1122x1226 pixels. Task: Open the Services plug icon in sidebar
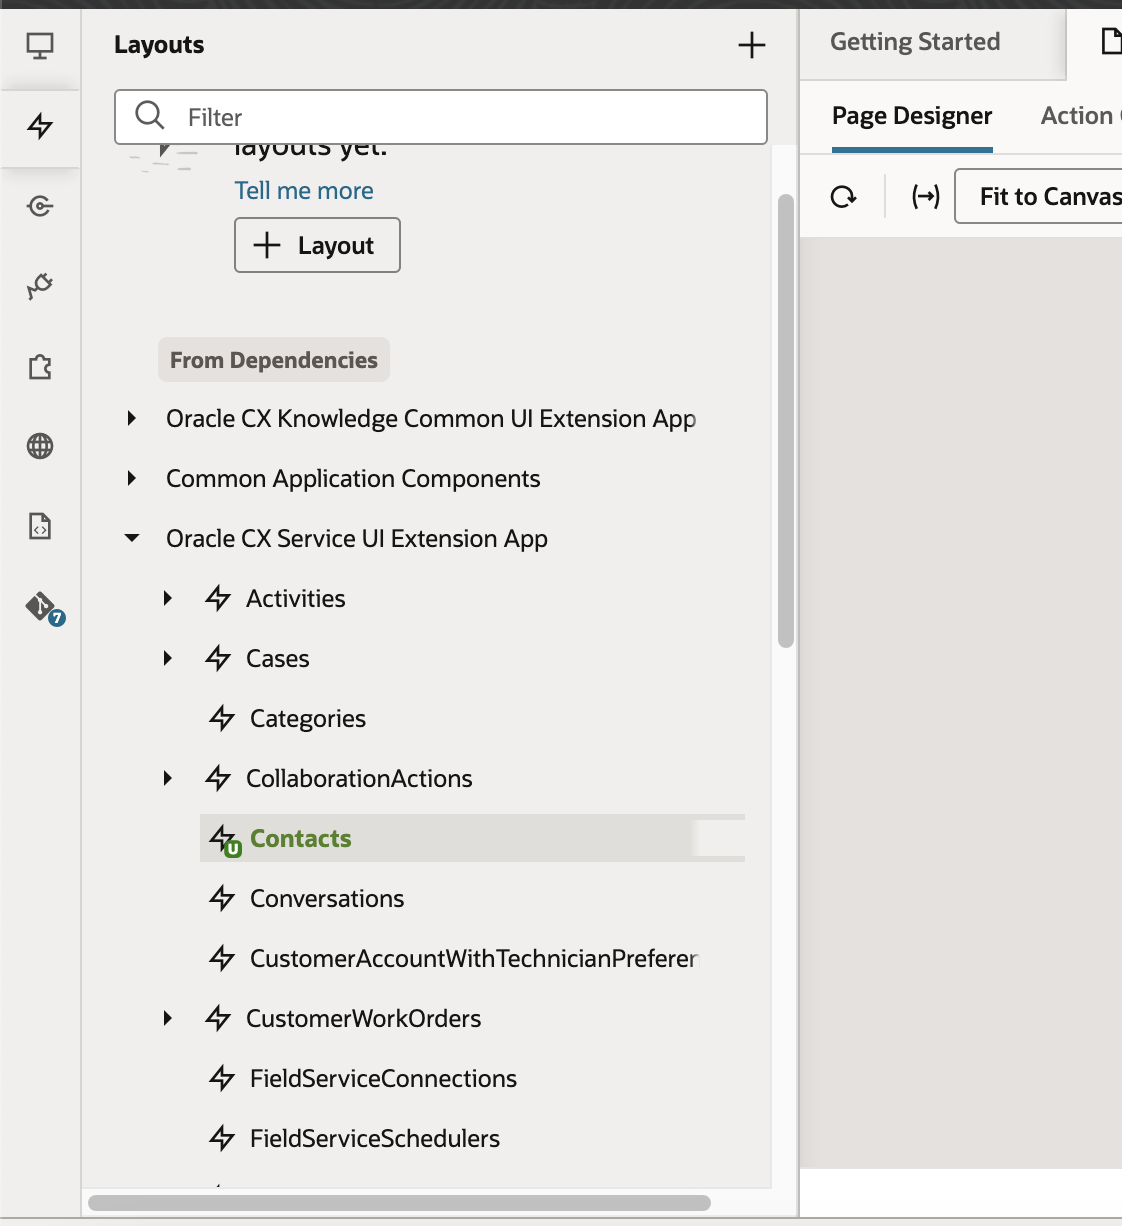click(40, 287)
